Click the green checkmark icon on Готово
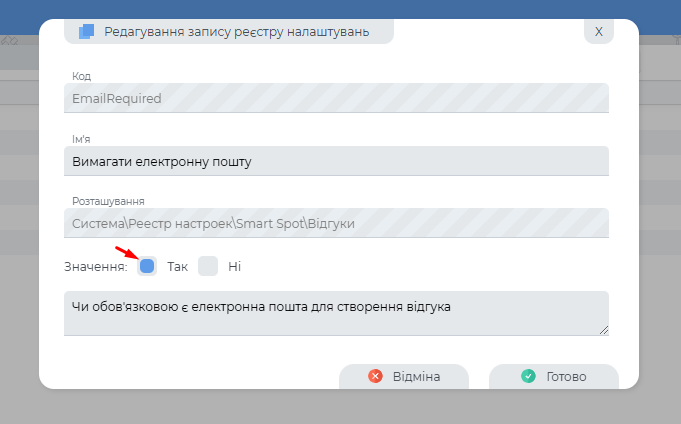This screenshot has width=681, height=424. [x=528, y=377]
